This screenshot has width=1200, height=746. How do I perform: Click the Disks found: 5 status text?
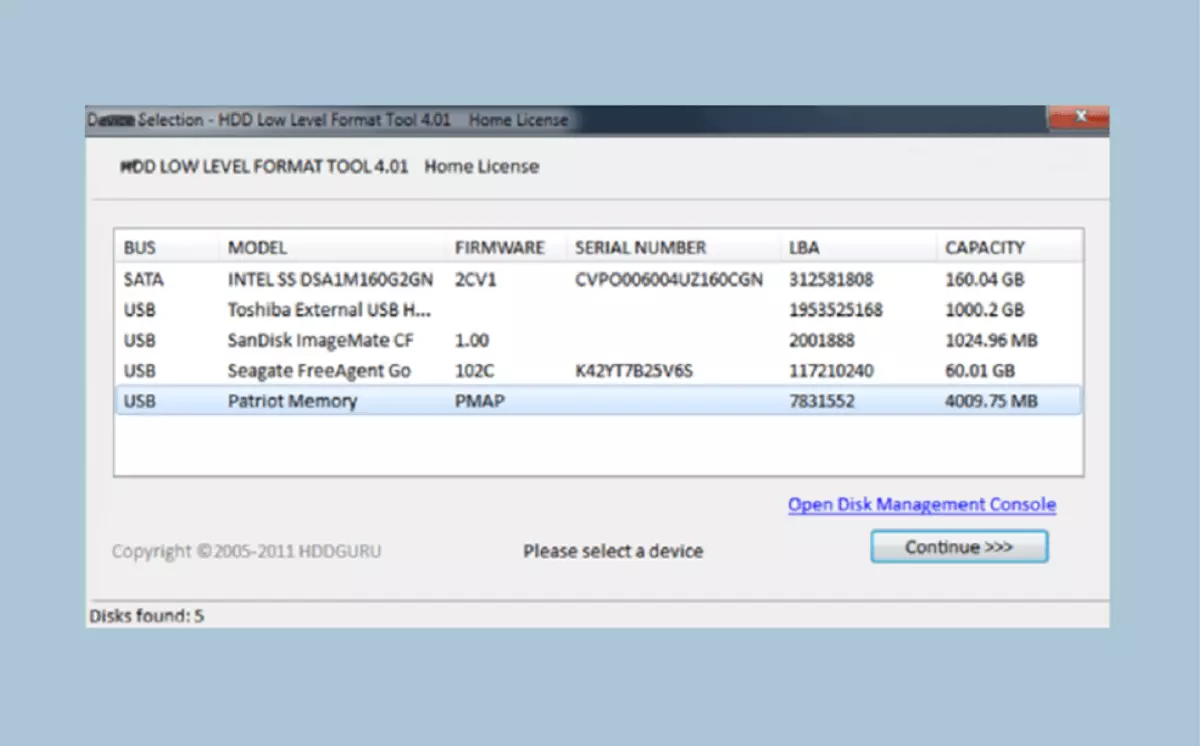[147, 616]
